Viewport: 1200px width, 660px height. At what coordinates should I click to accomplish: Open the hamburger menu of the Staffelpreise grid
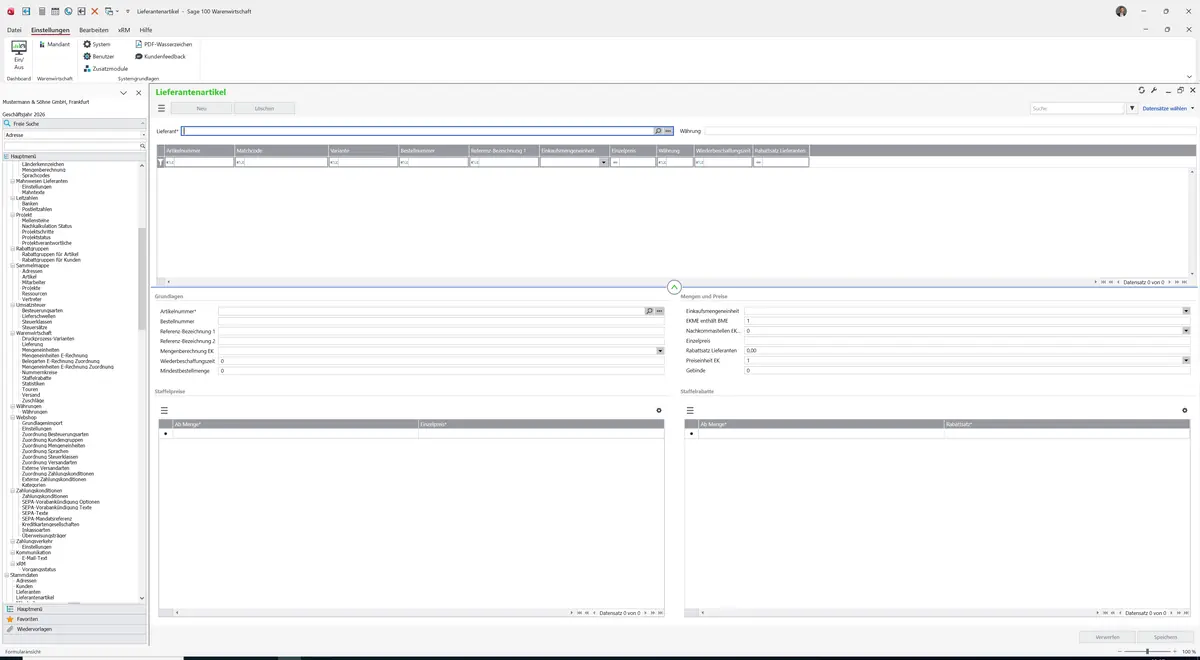point(164,411)
